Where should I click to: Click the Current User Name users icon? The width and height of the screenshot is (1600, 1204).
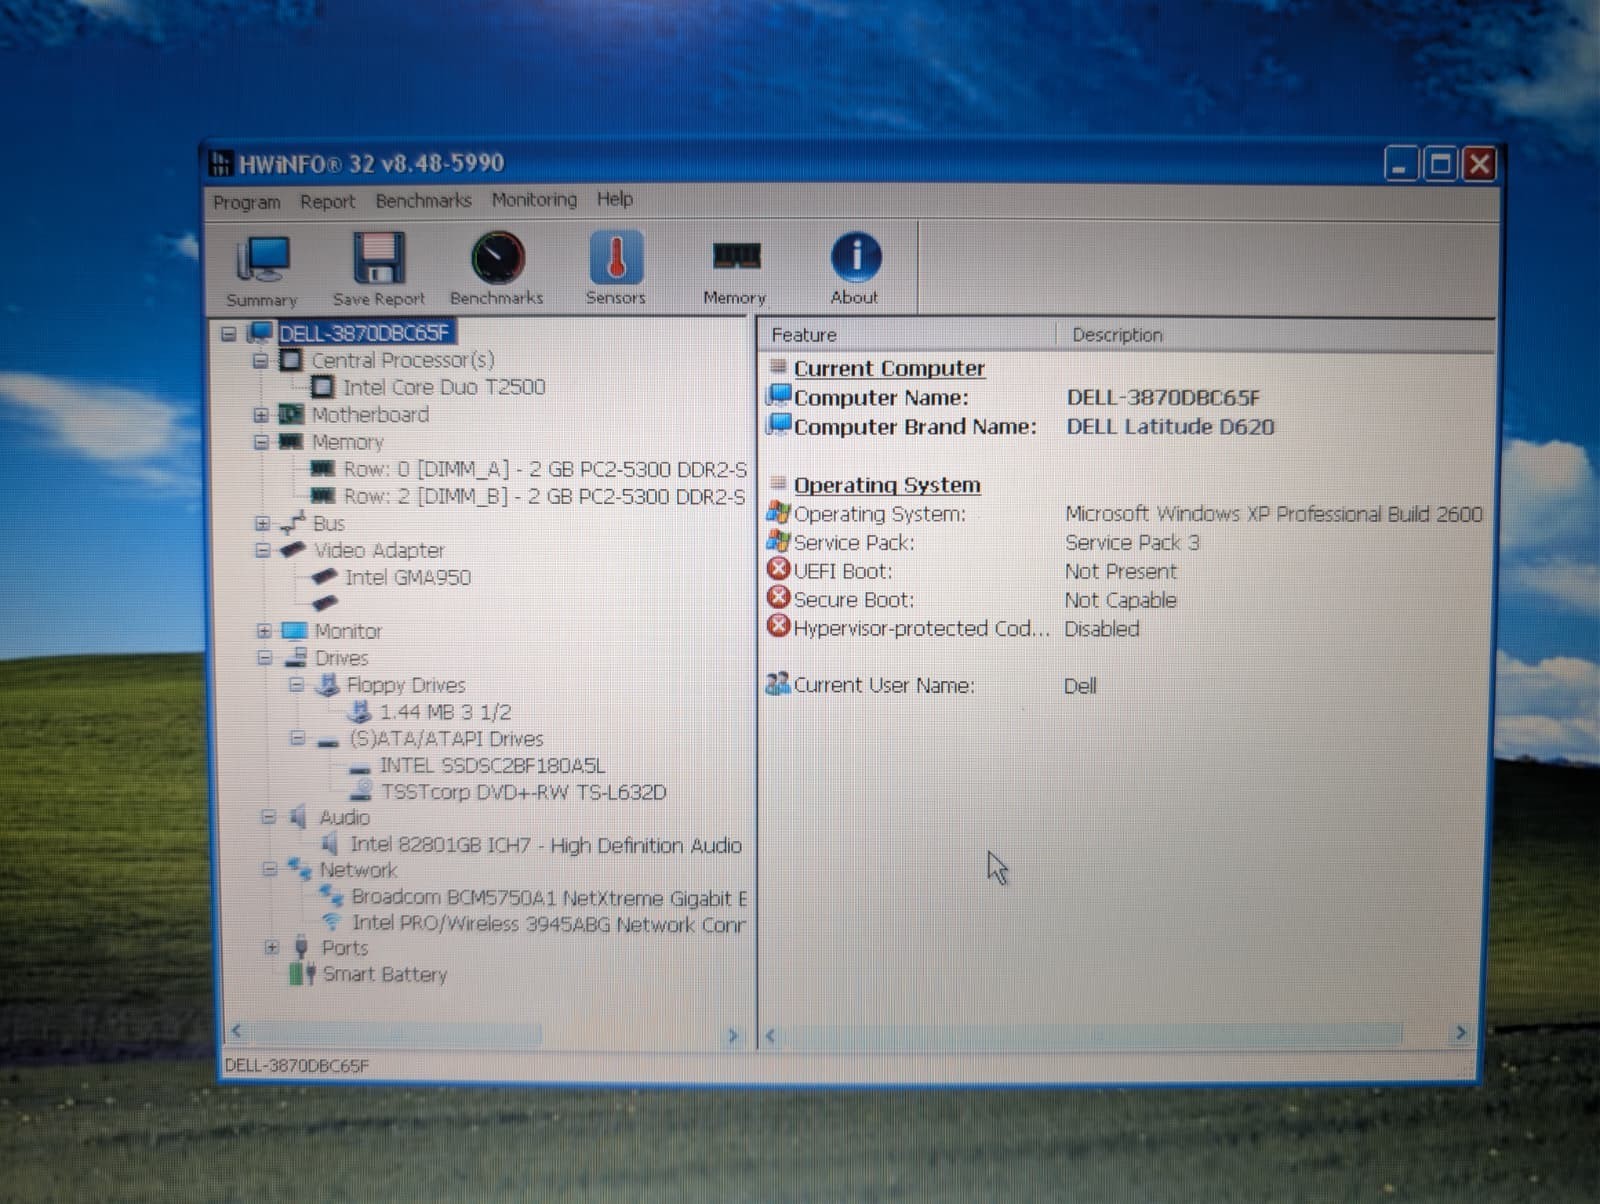coord(777,684)
